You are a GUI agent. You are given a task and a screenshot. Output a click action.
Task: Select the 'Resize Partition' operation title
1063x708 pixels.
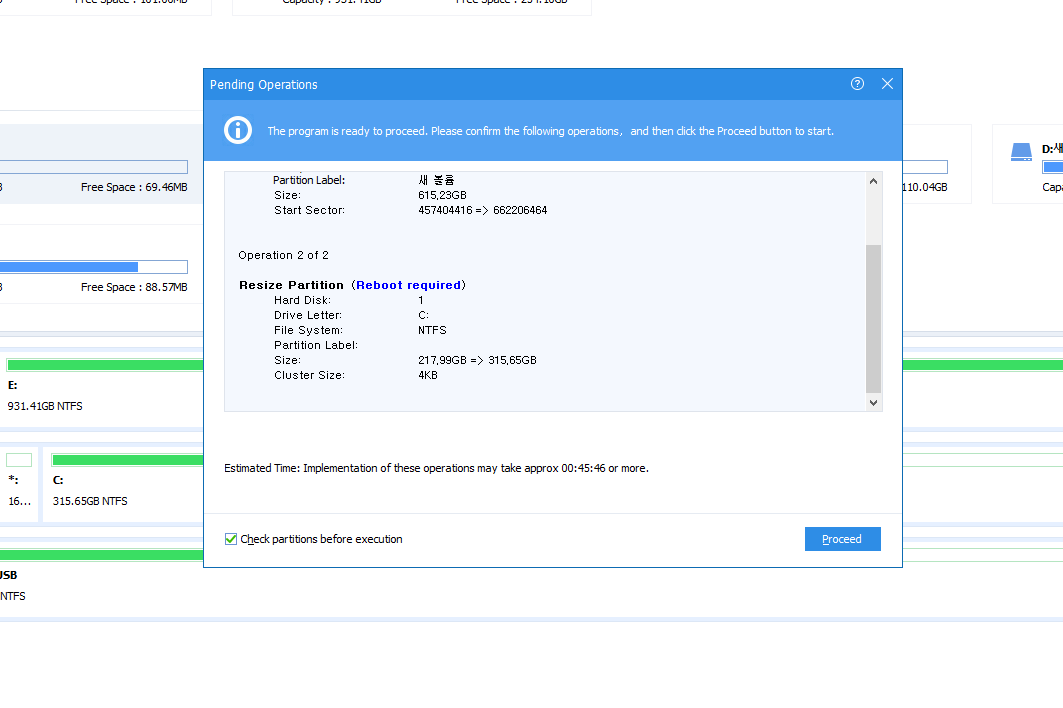(x=292, y=286)
